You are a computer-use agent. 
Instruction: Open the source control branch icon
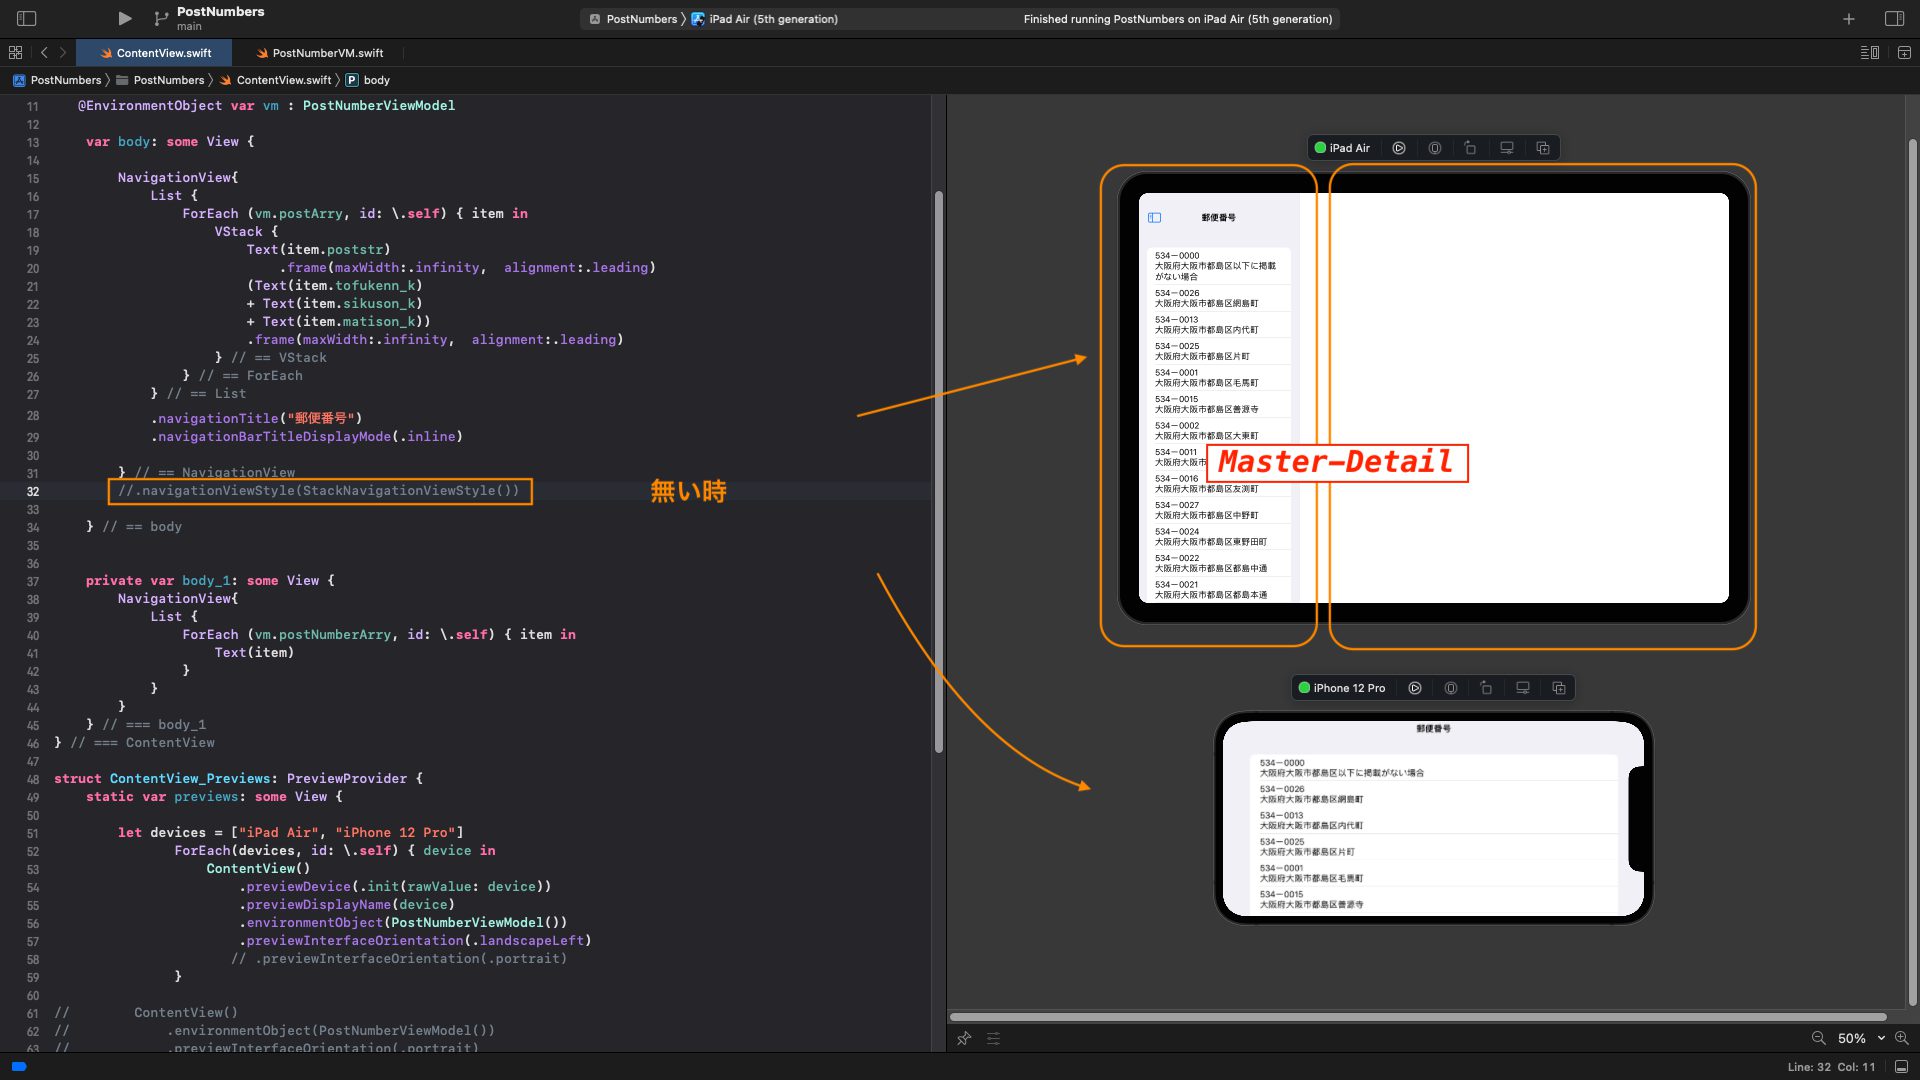pyautogui.click(x=161, y=18)
